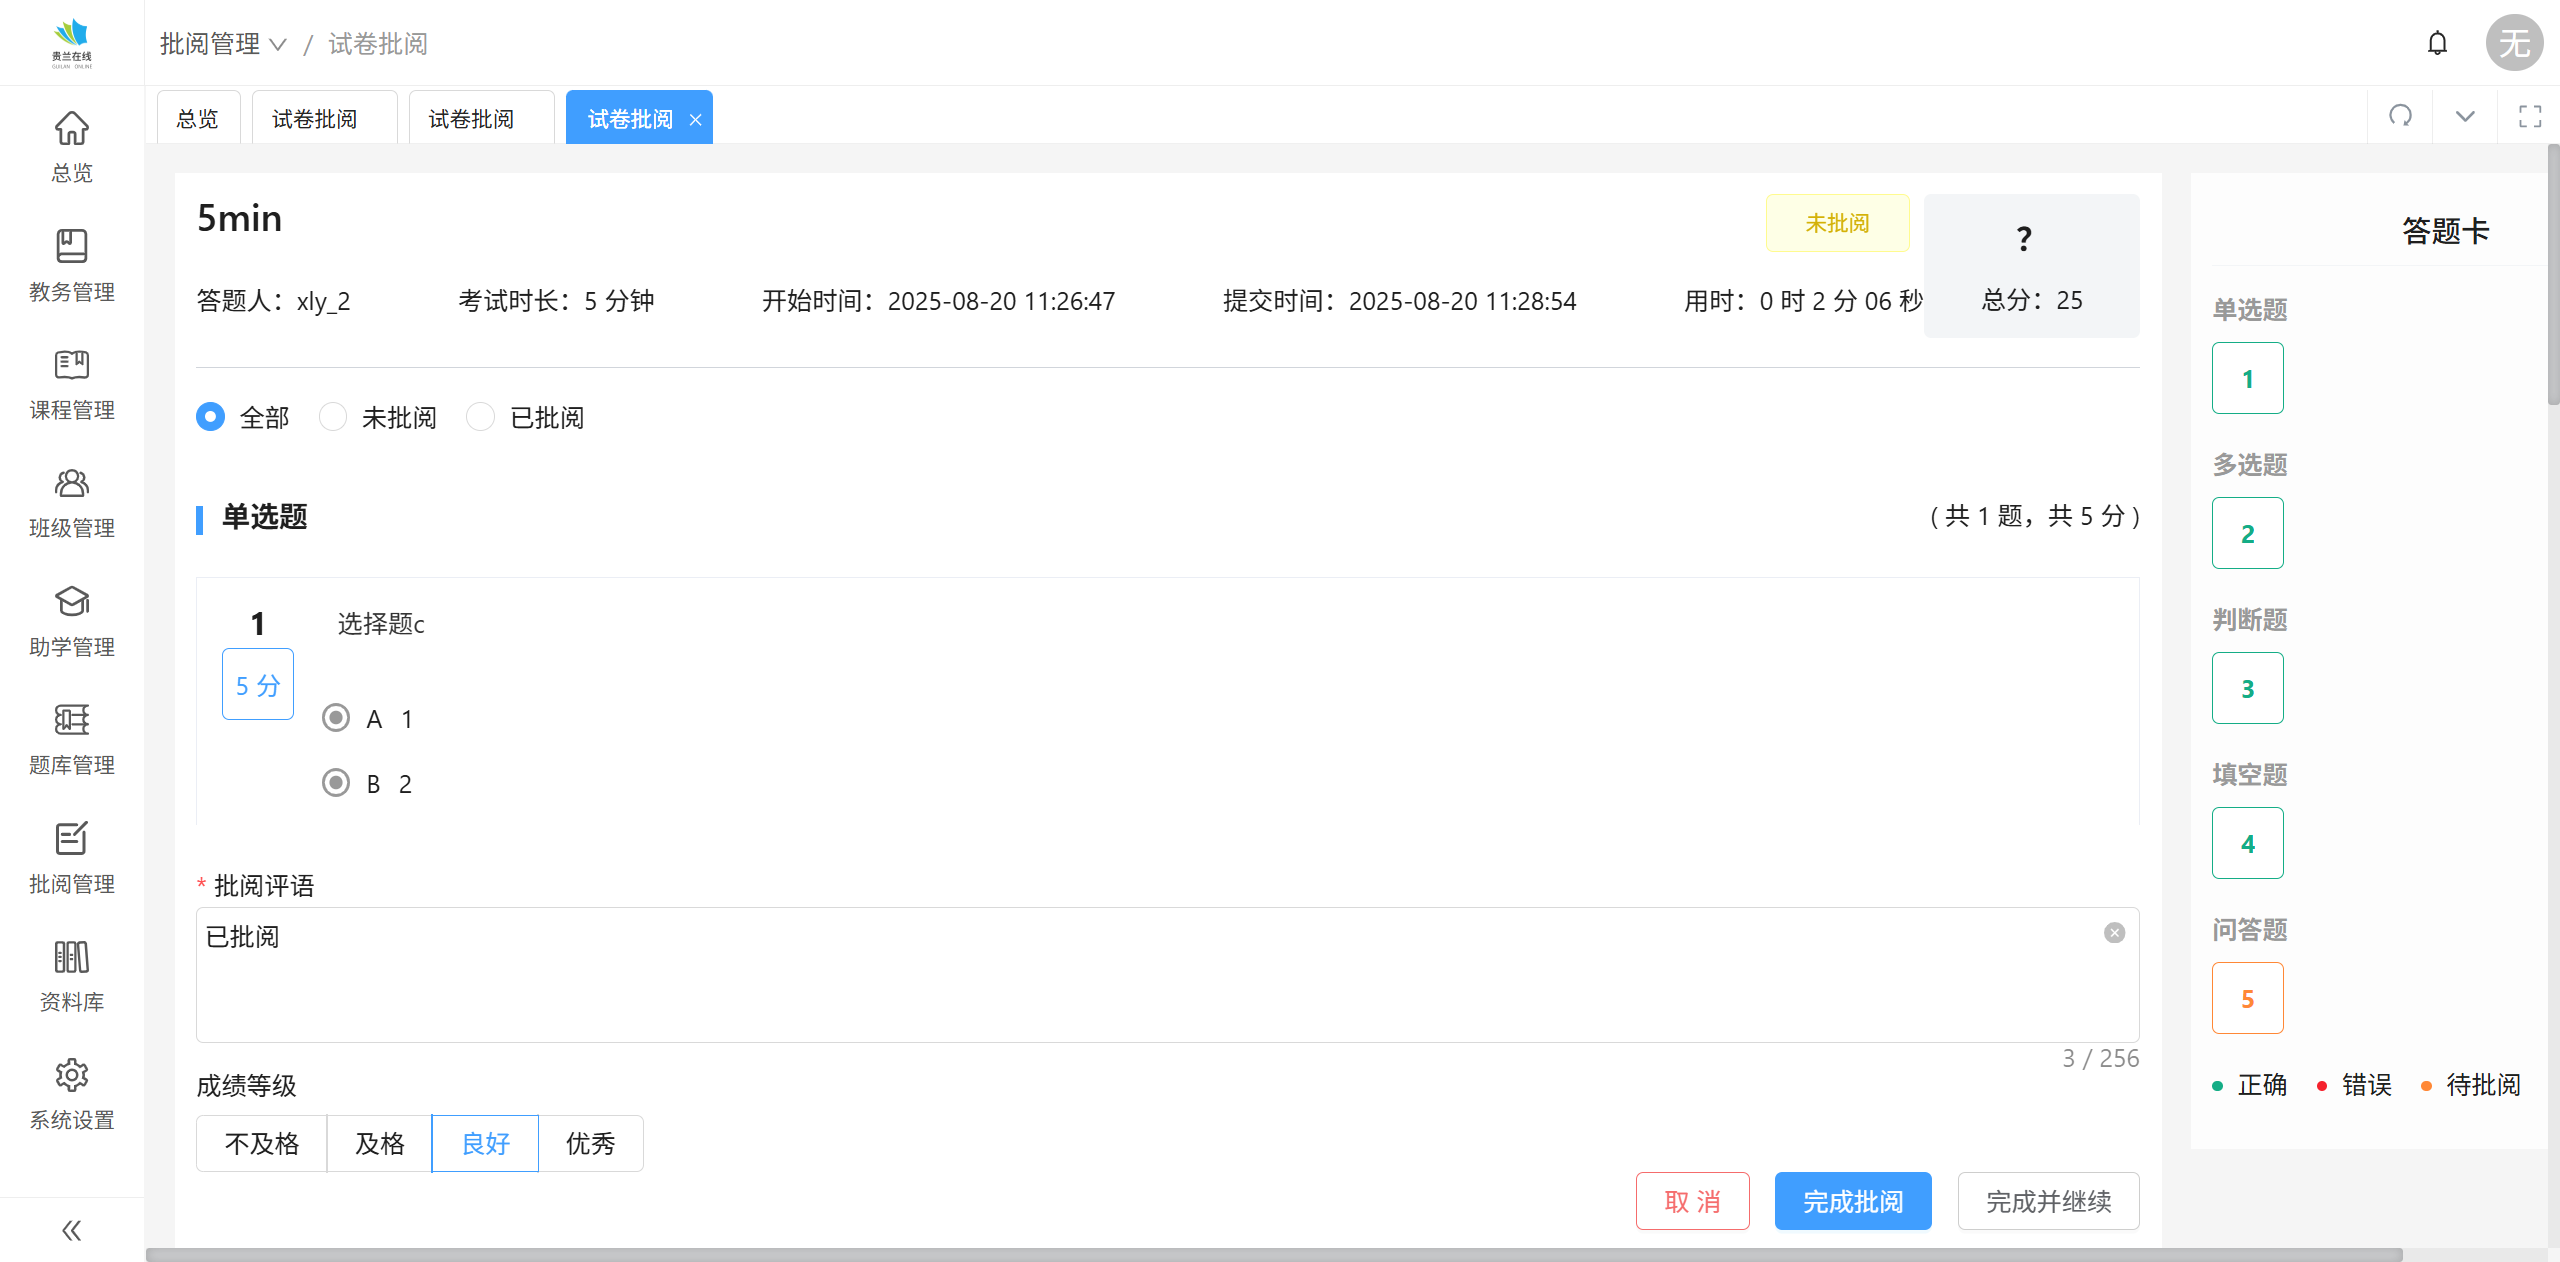Select the 全部 filter radio button
The width and height of the screenshot is (2560, 1262).
pyautogui.click(x=211, y=417)
